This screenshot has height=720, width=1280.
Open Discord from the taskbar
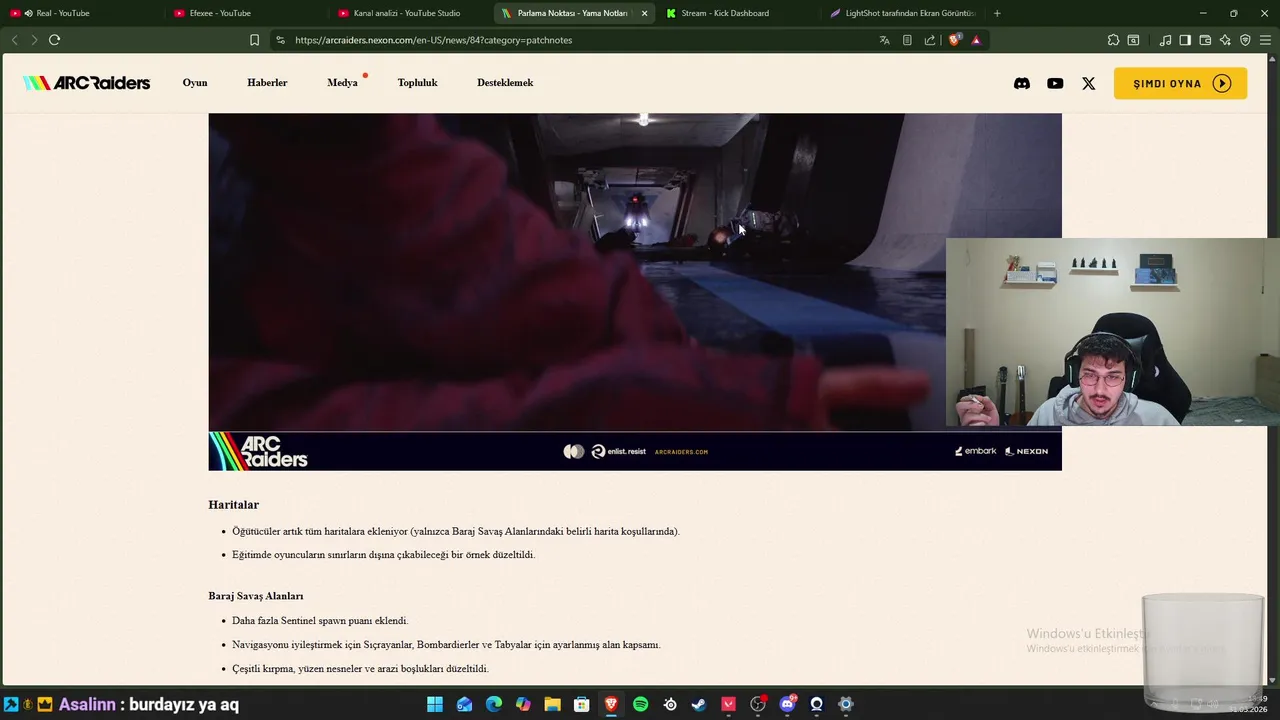tap(787, 704)
